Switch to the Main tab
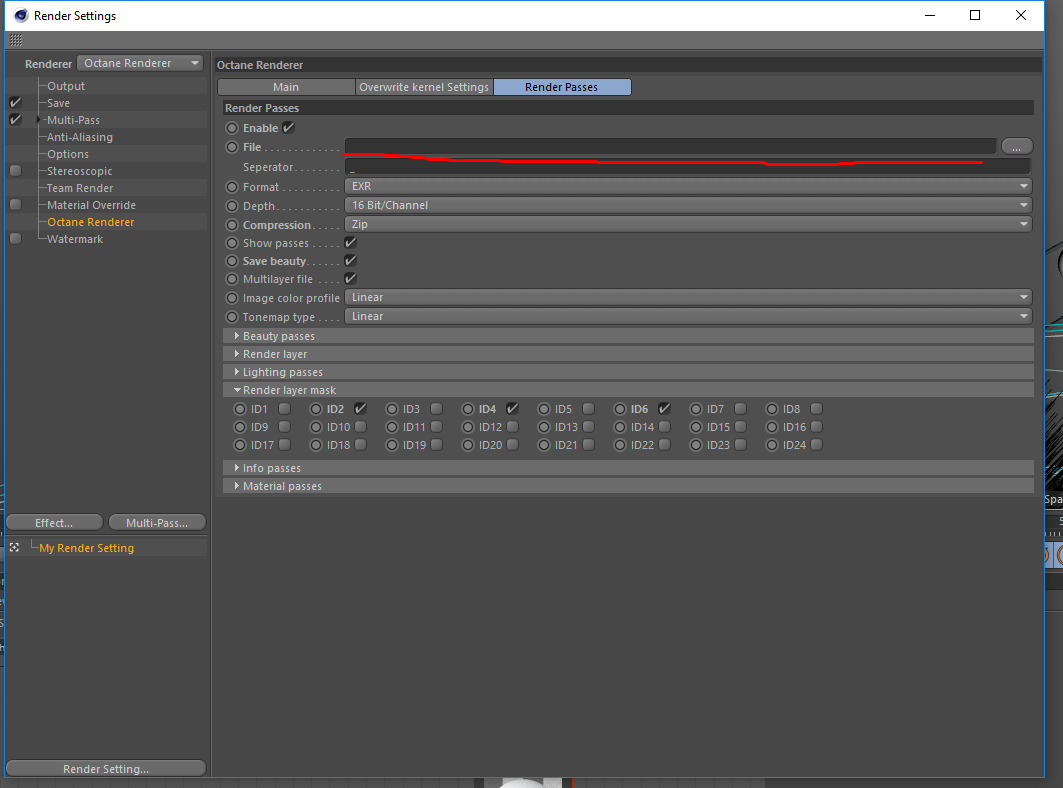 point(286,87)
